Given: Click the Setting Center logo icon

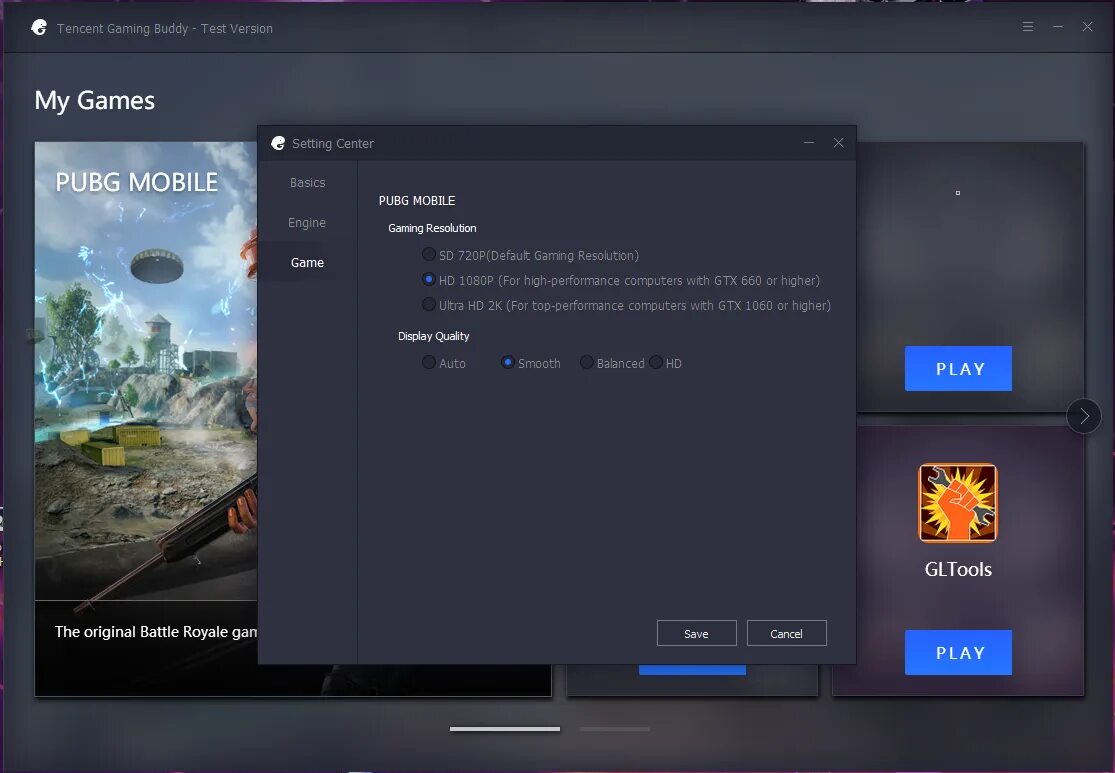Looking at the screenshot, I should point(278,143).
